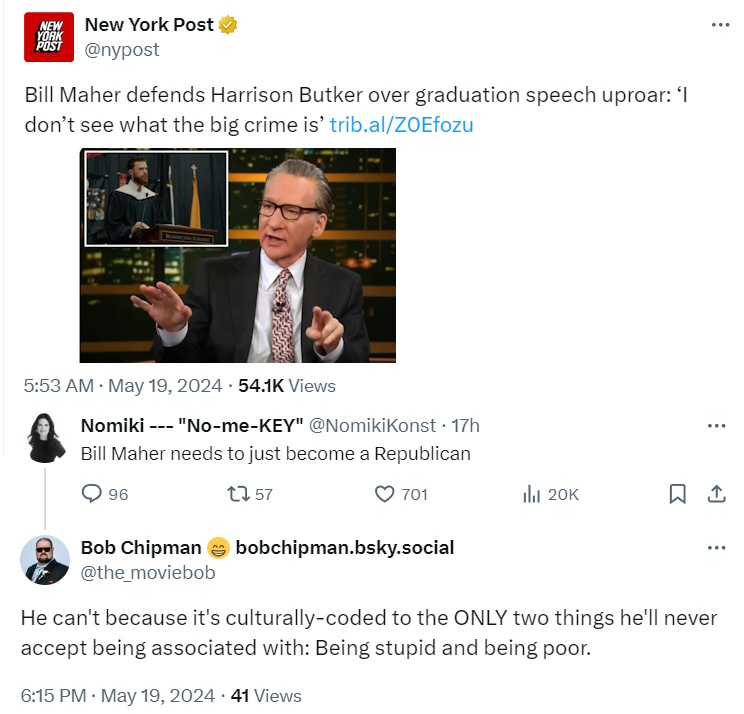Image resolution: width=744 pixels, height=714 pixels.
Task: Share Nomiki's tweet using the share icon
Action: tap(716, 493)
